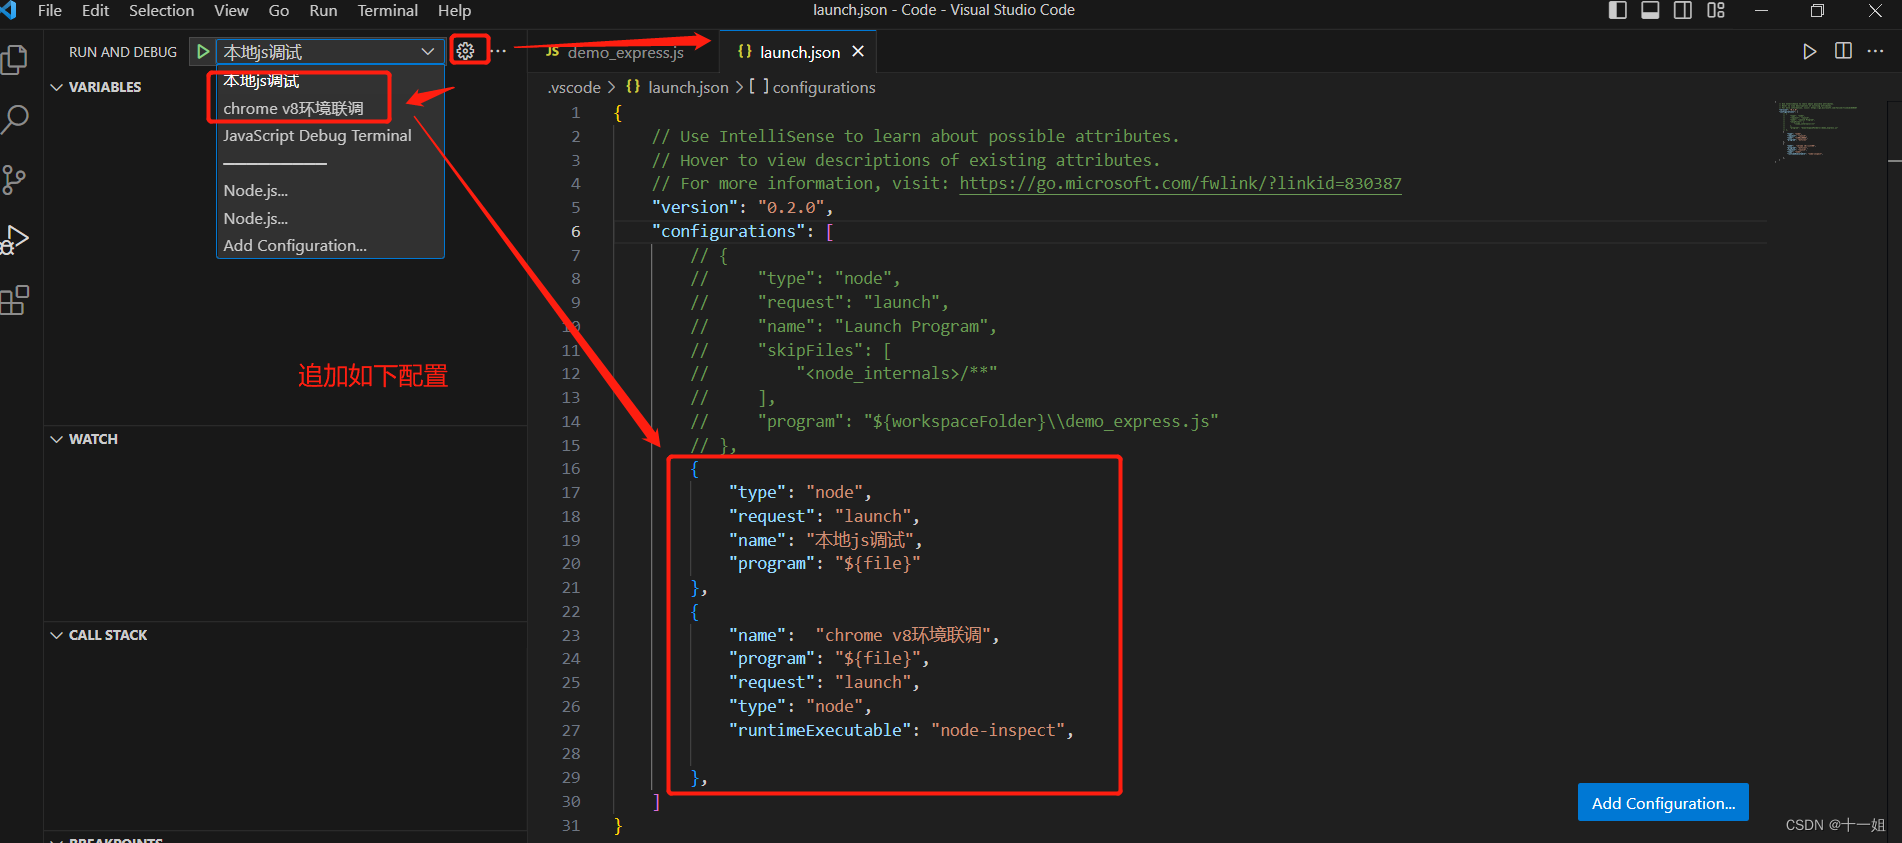
Task: Click the "version" key on line 5
Action: point(695,208)
